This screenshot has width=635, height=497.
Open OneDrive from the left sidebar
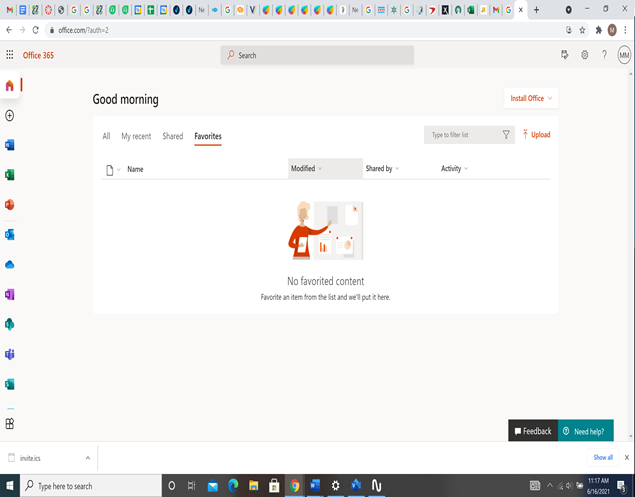[x=10, y=264]
